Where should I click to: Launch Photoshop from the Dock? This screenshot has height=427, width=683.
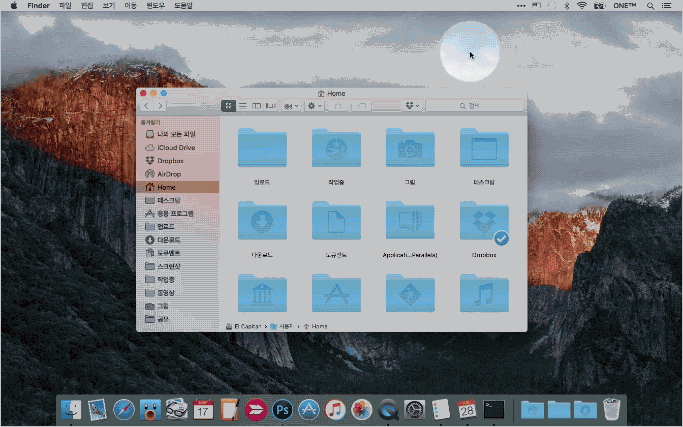[x=282, y=410]
